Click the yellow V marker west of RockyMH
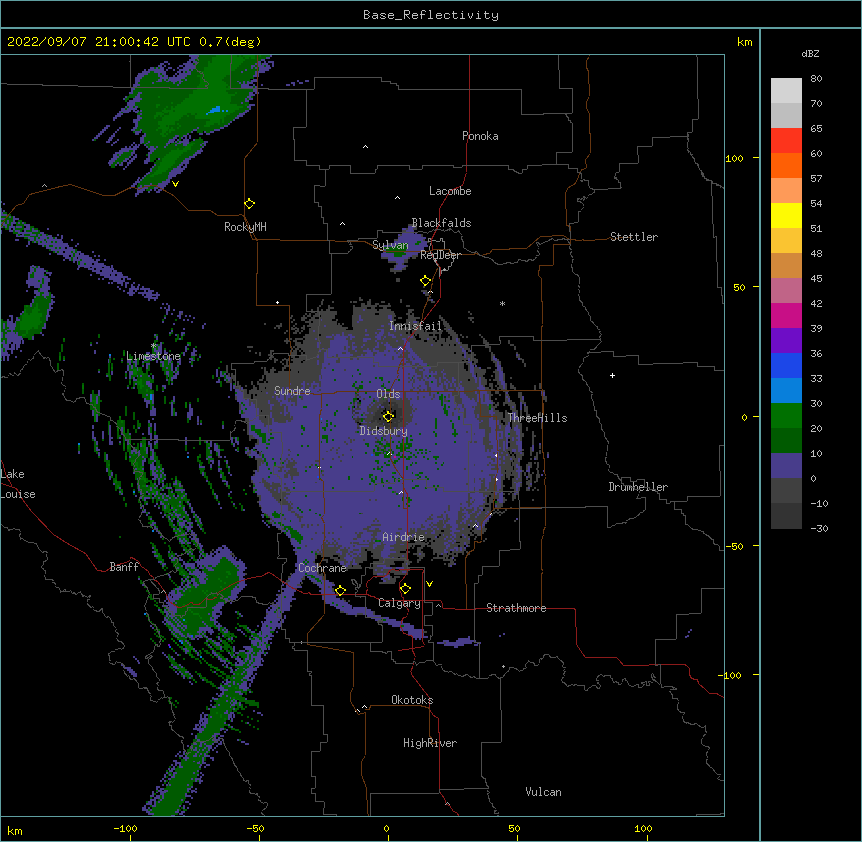The width and height of the screenshot is (862, 842). tap(175, 184)
